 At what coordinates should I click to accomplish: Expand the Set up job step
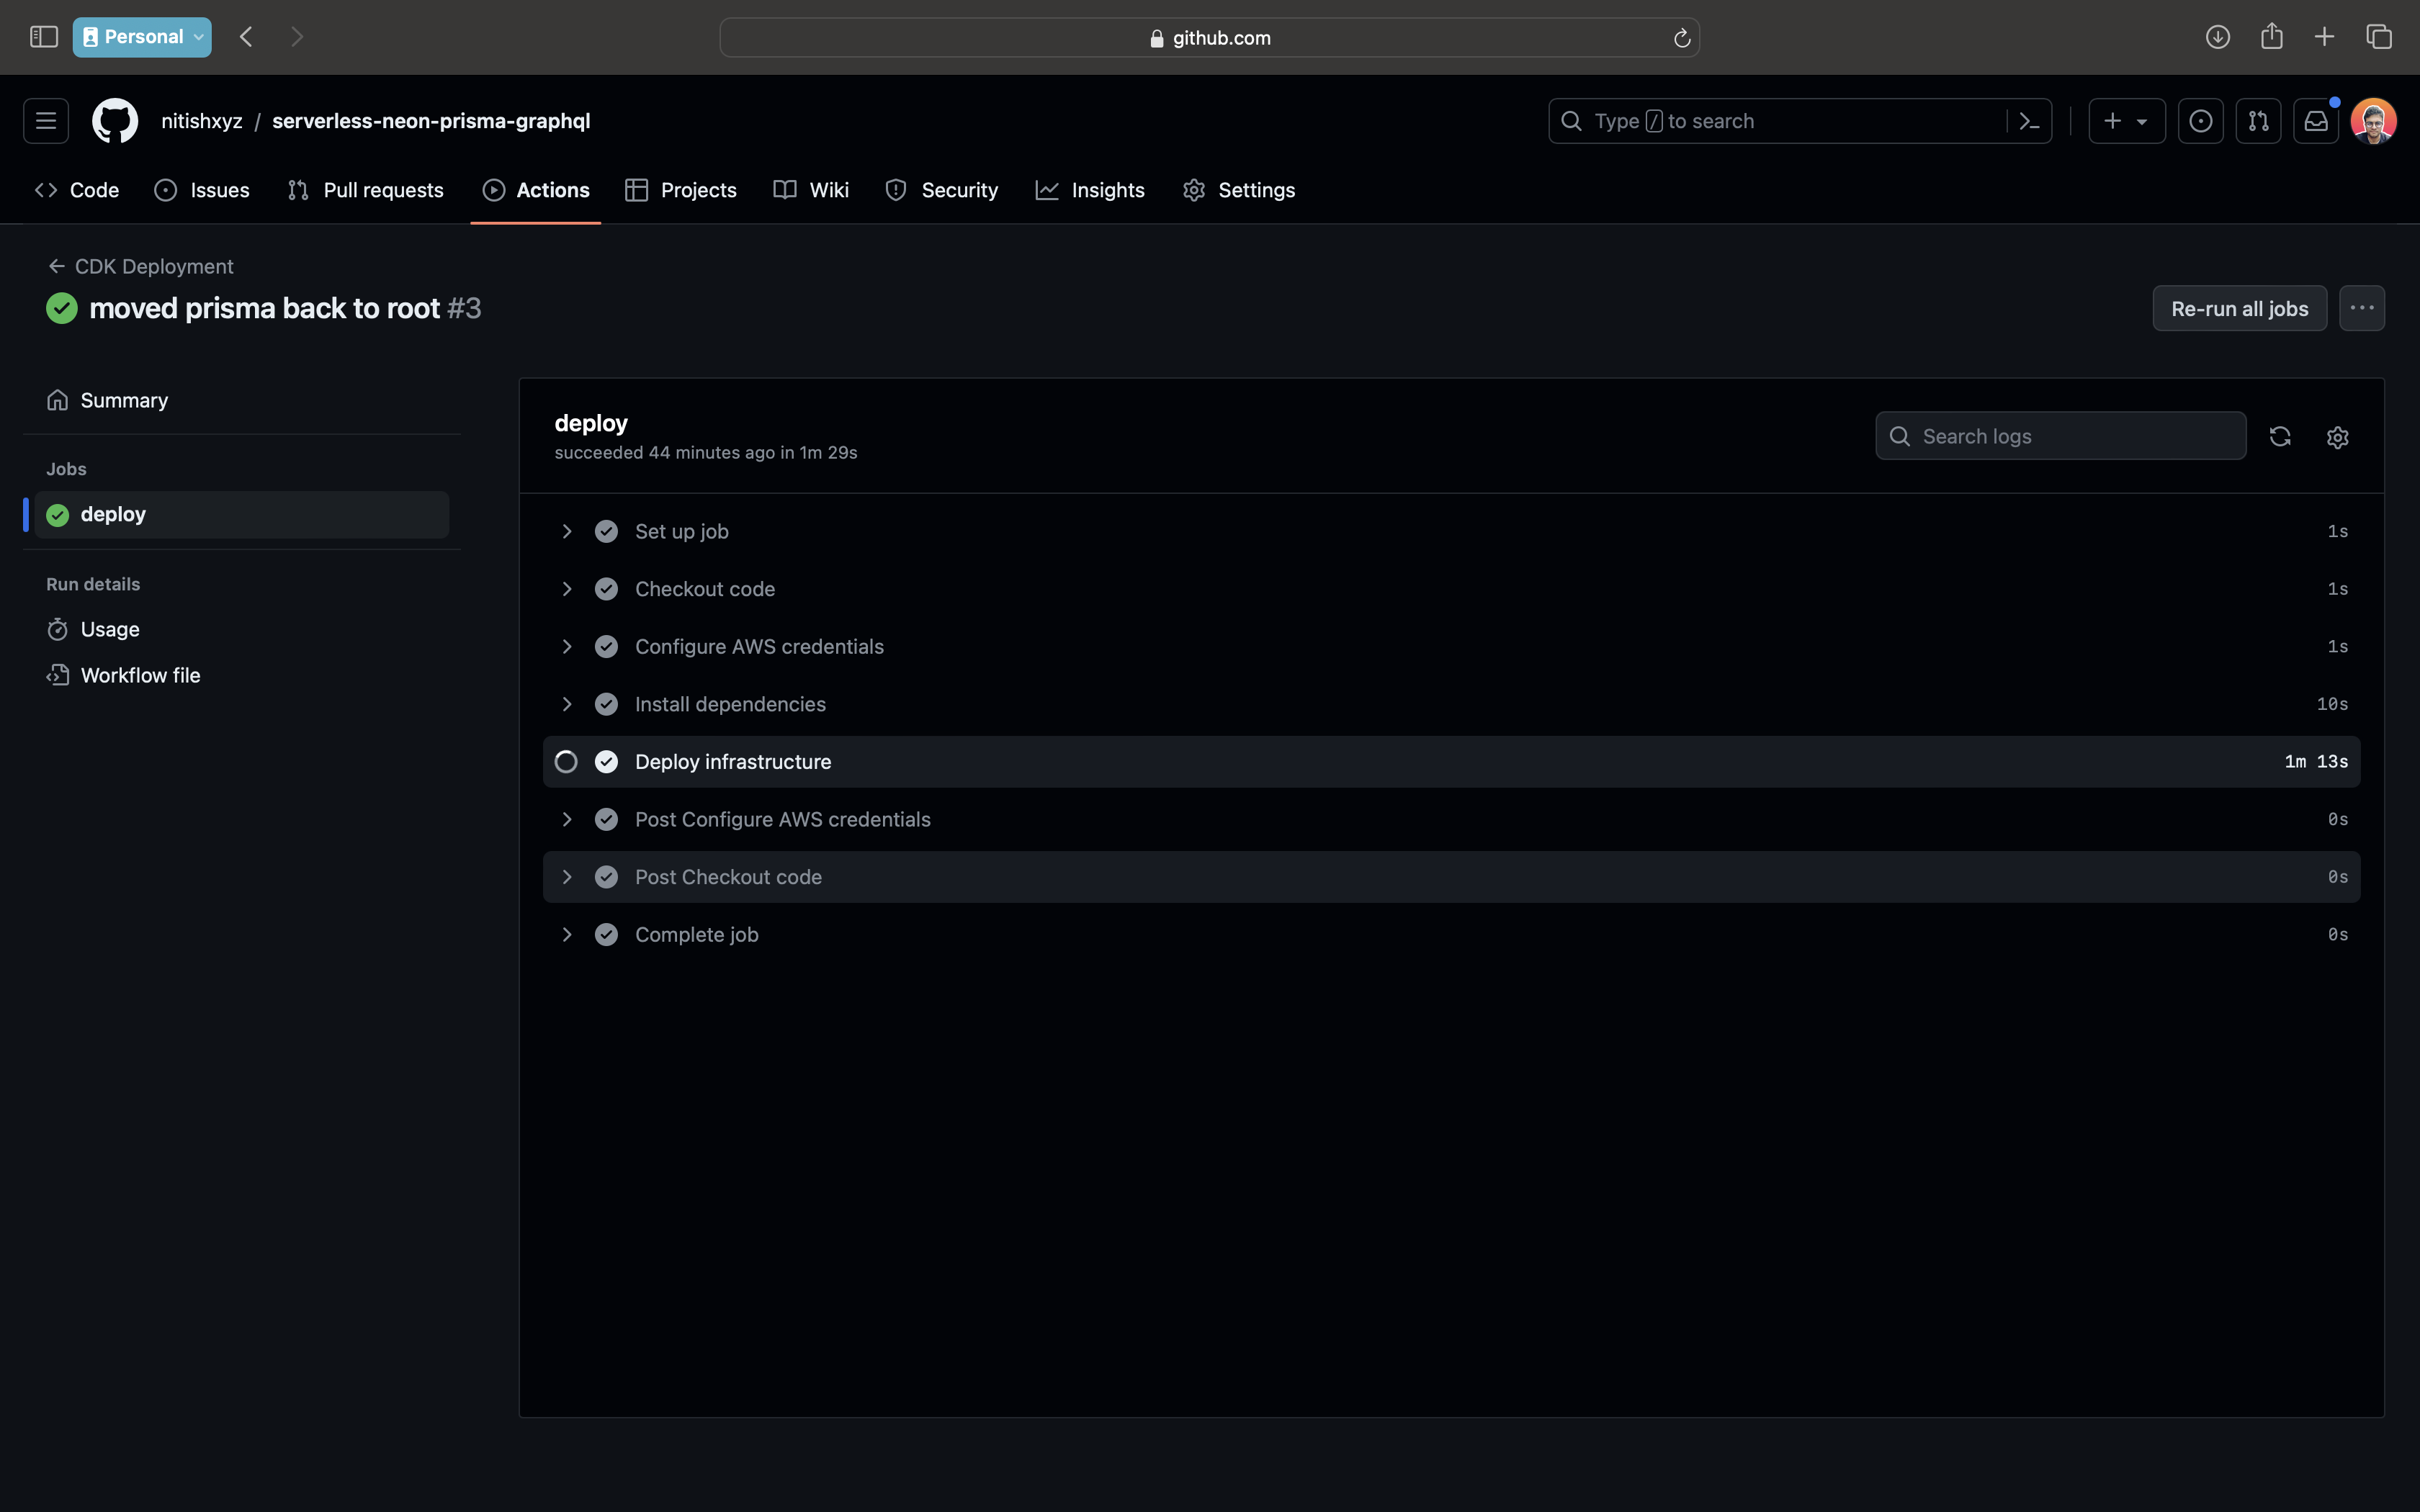tap(567, 532)
